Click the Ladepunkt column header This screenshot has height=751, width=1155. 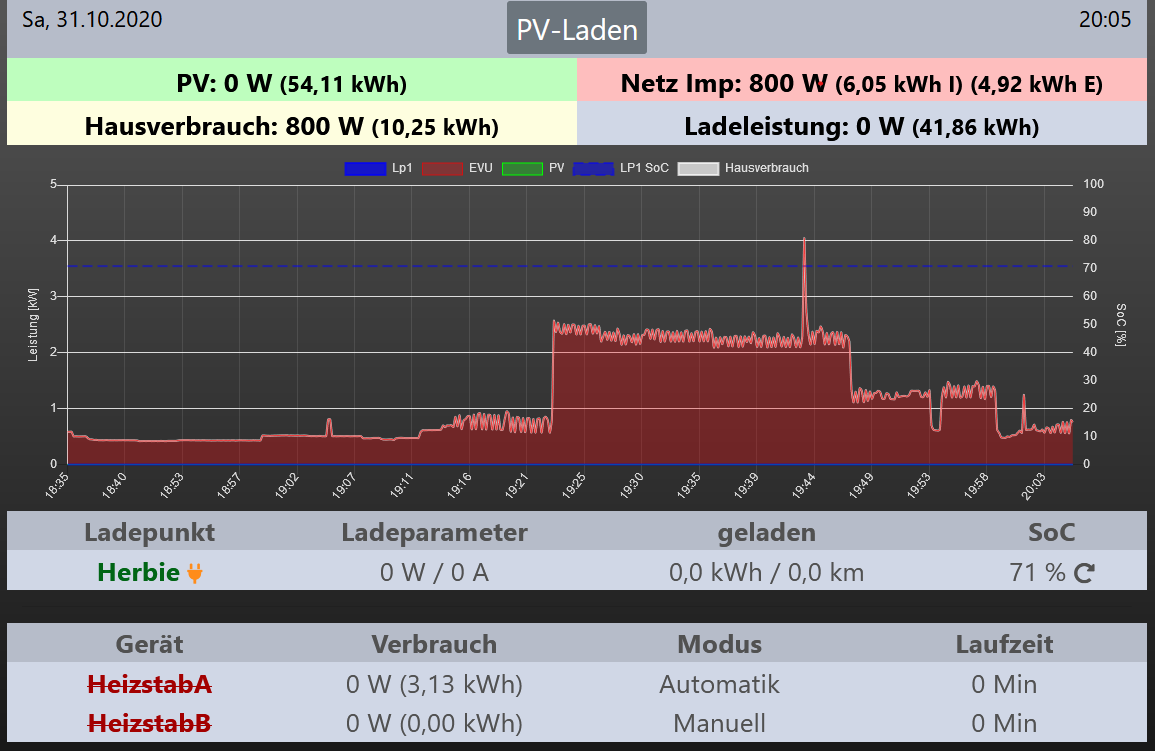click(150, 532)
